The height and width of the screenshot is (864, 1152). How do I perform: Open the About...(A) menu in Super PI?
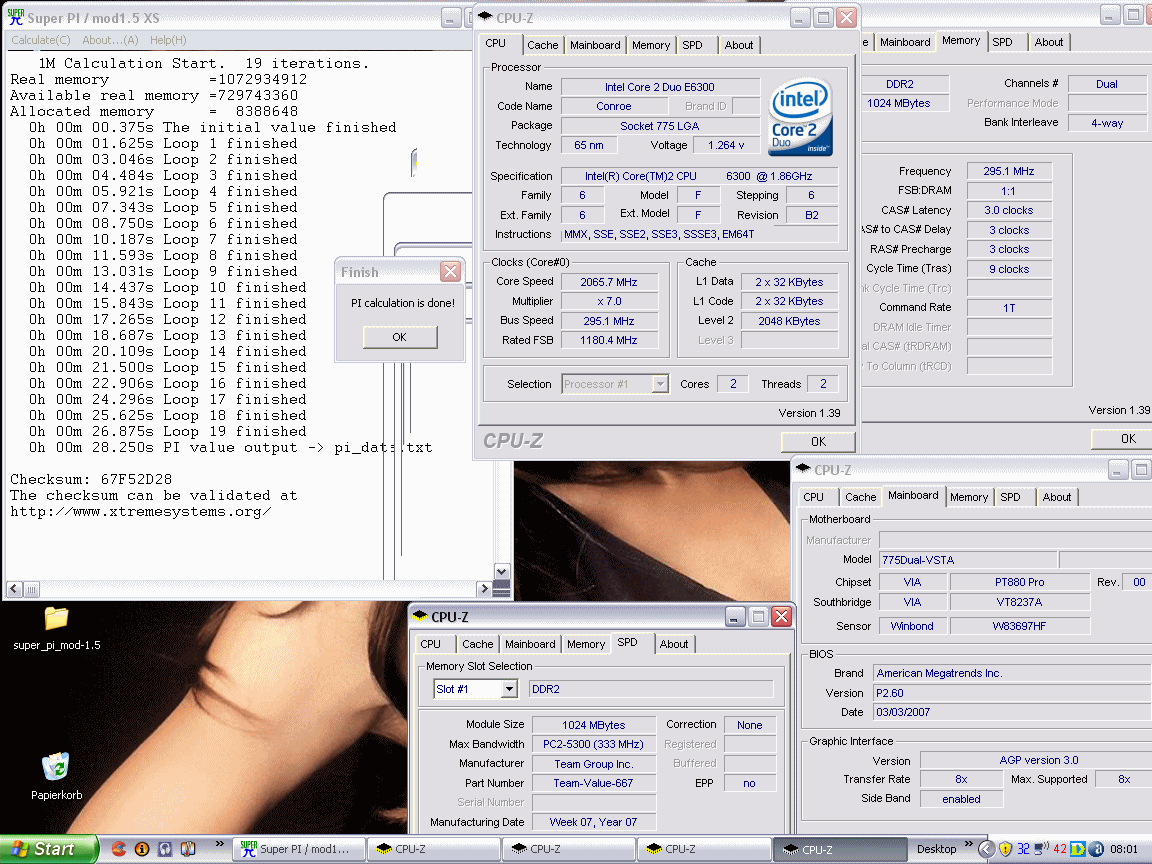tap(110, 40)
